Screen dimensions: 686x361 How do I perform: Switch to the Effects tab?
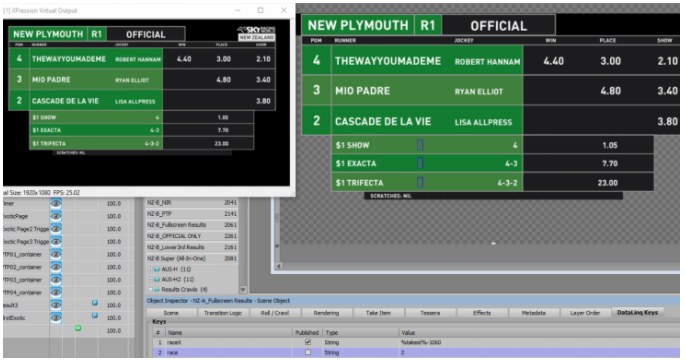click(x=482, y=313)
